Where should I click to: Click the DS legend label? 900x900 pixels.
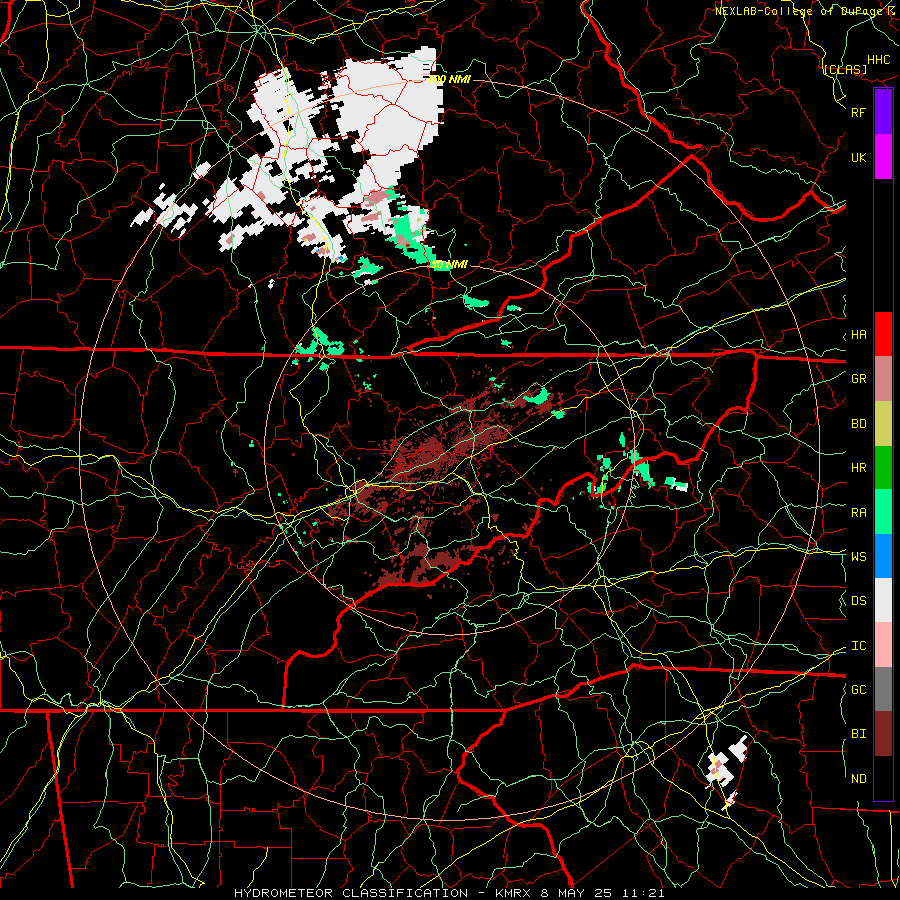point(858,601)
